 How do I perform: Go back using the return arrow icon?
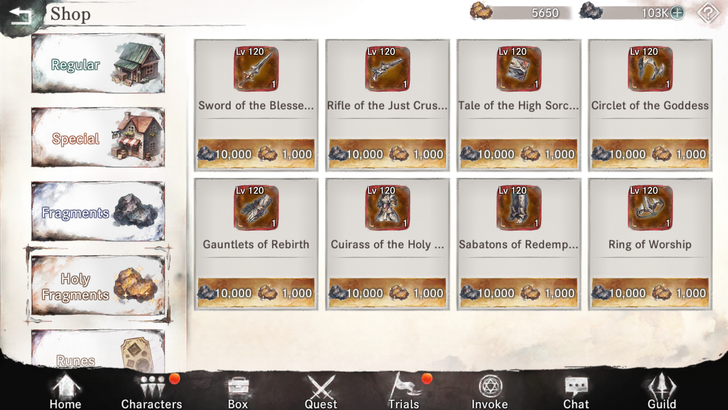pos(20,16)
